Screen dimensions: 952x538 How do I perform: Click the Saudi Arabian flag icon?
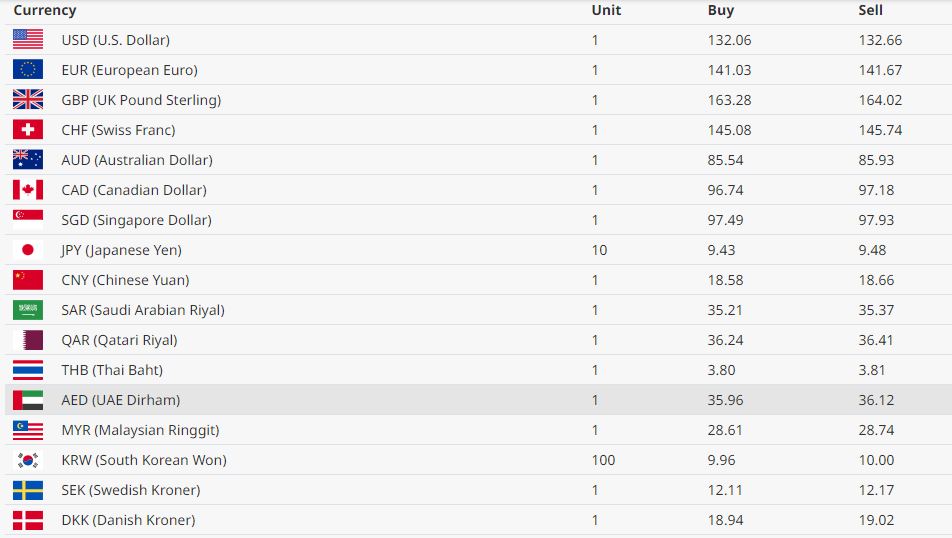coord(28,310)
